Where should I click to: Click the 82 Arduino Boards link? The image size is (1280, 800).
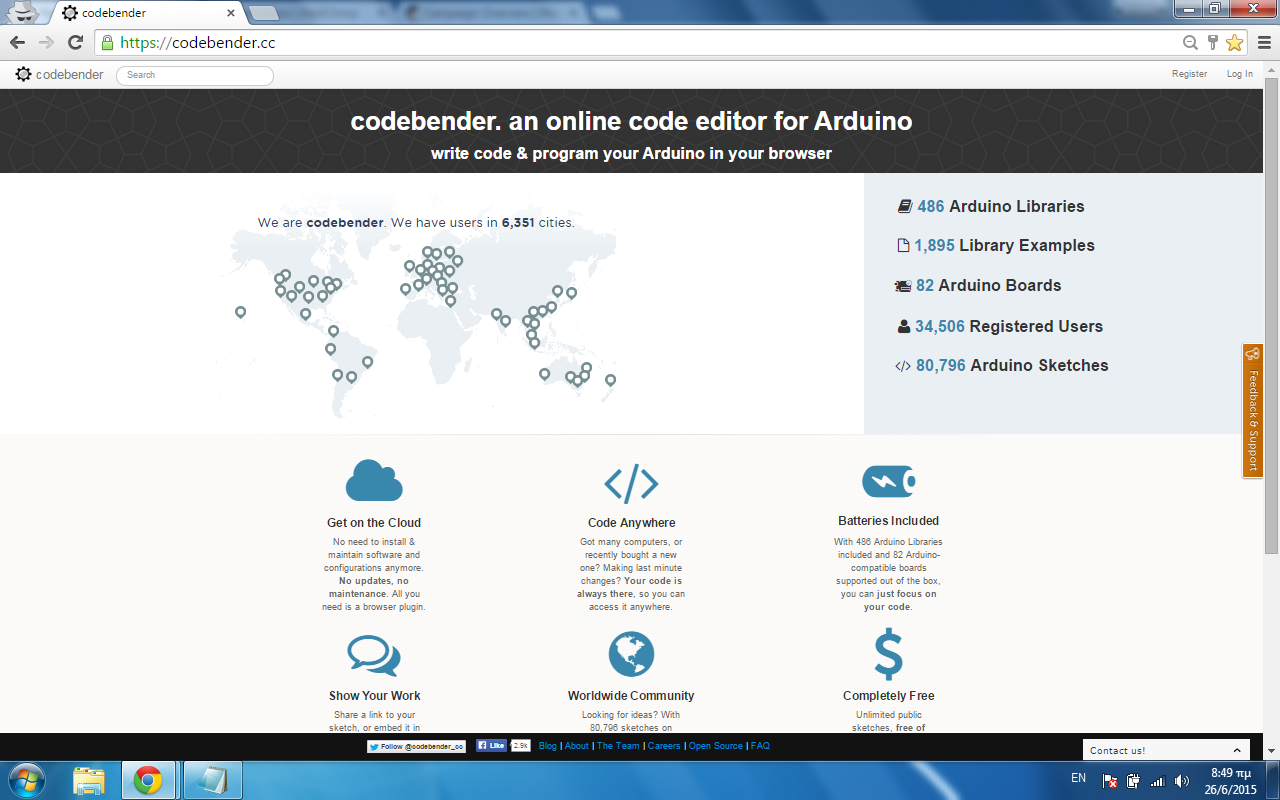[988, 286]
